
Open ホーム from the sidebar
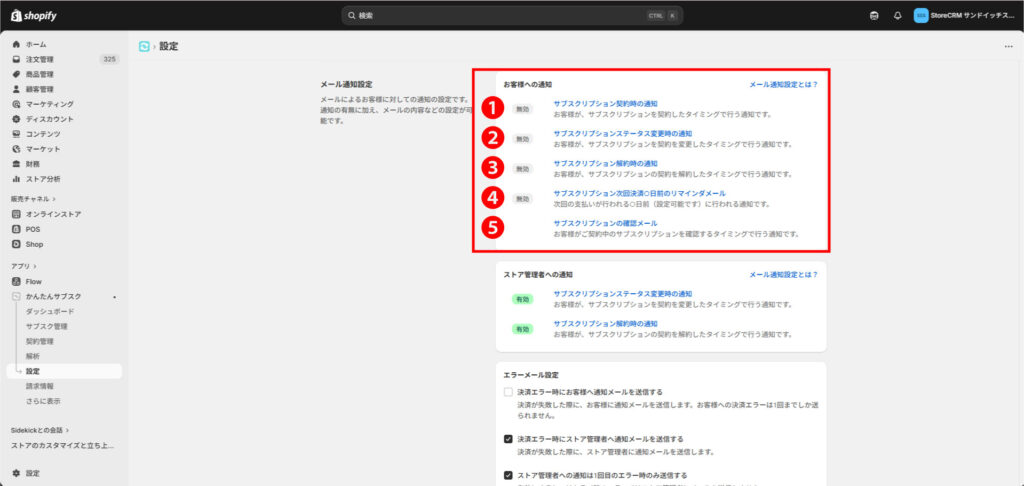click(36, 45)
